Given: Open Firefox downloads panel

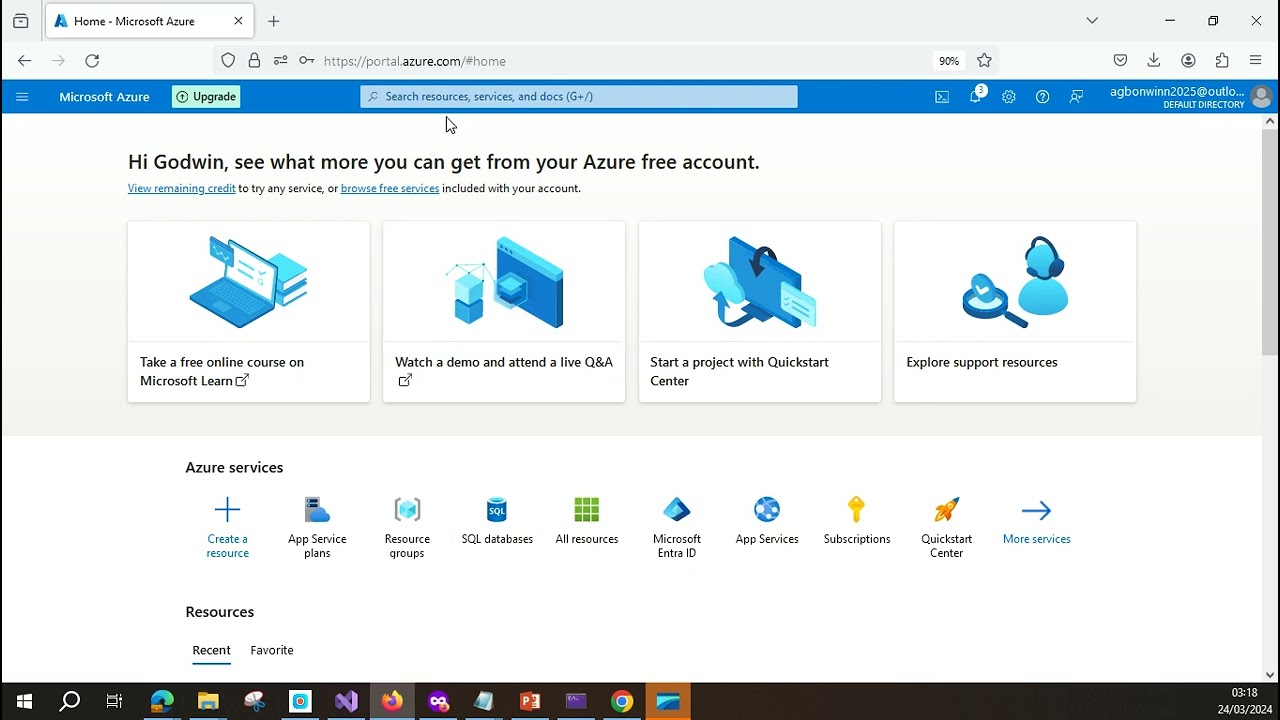Looking at the screenshot, I should pyautogui.click(x=1154, y=61).
